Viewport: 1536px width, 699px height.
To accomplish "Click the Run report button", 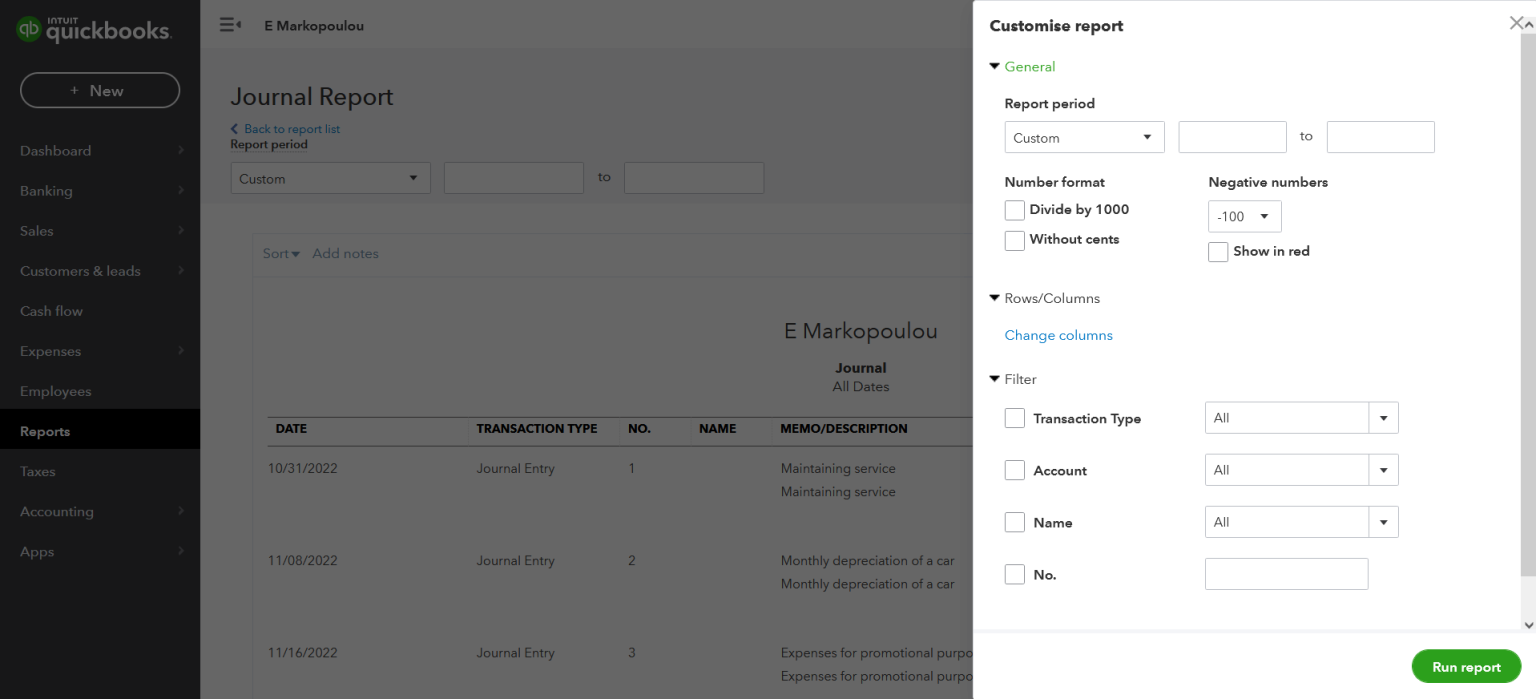I will point(1466,666).
